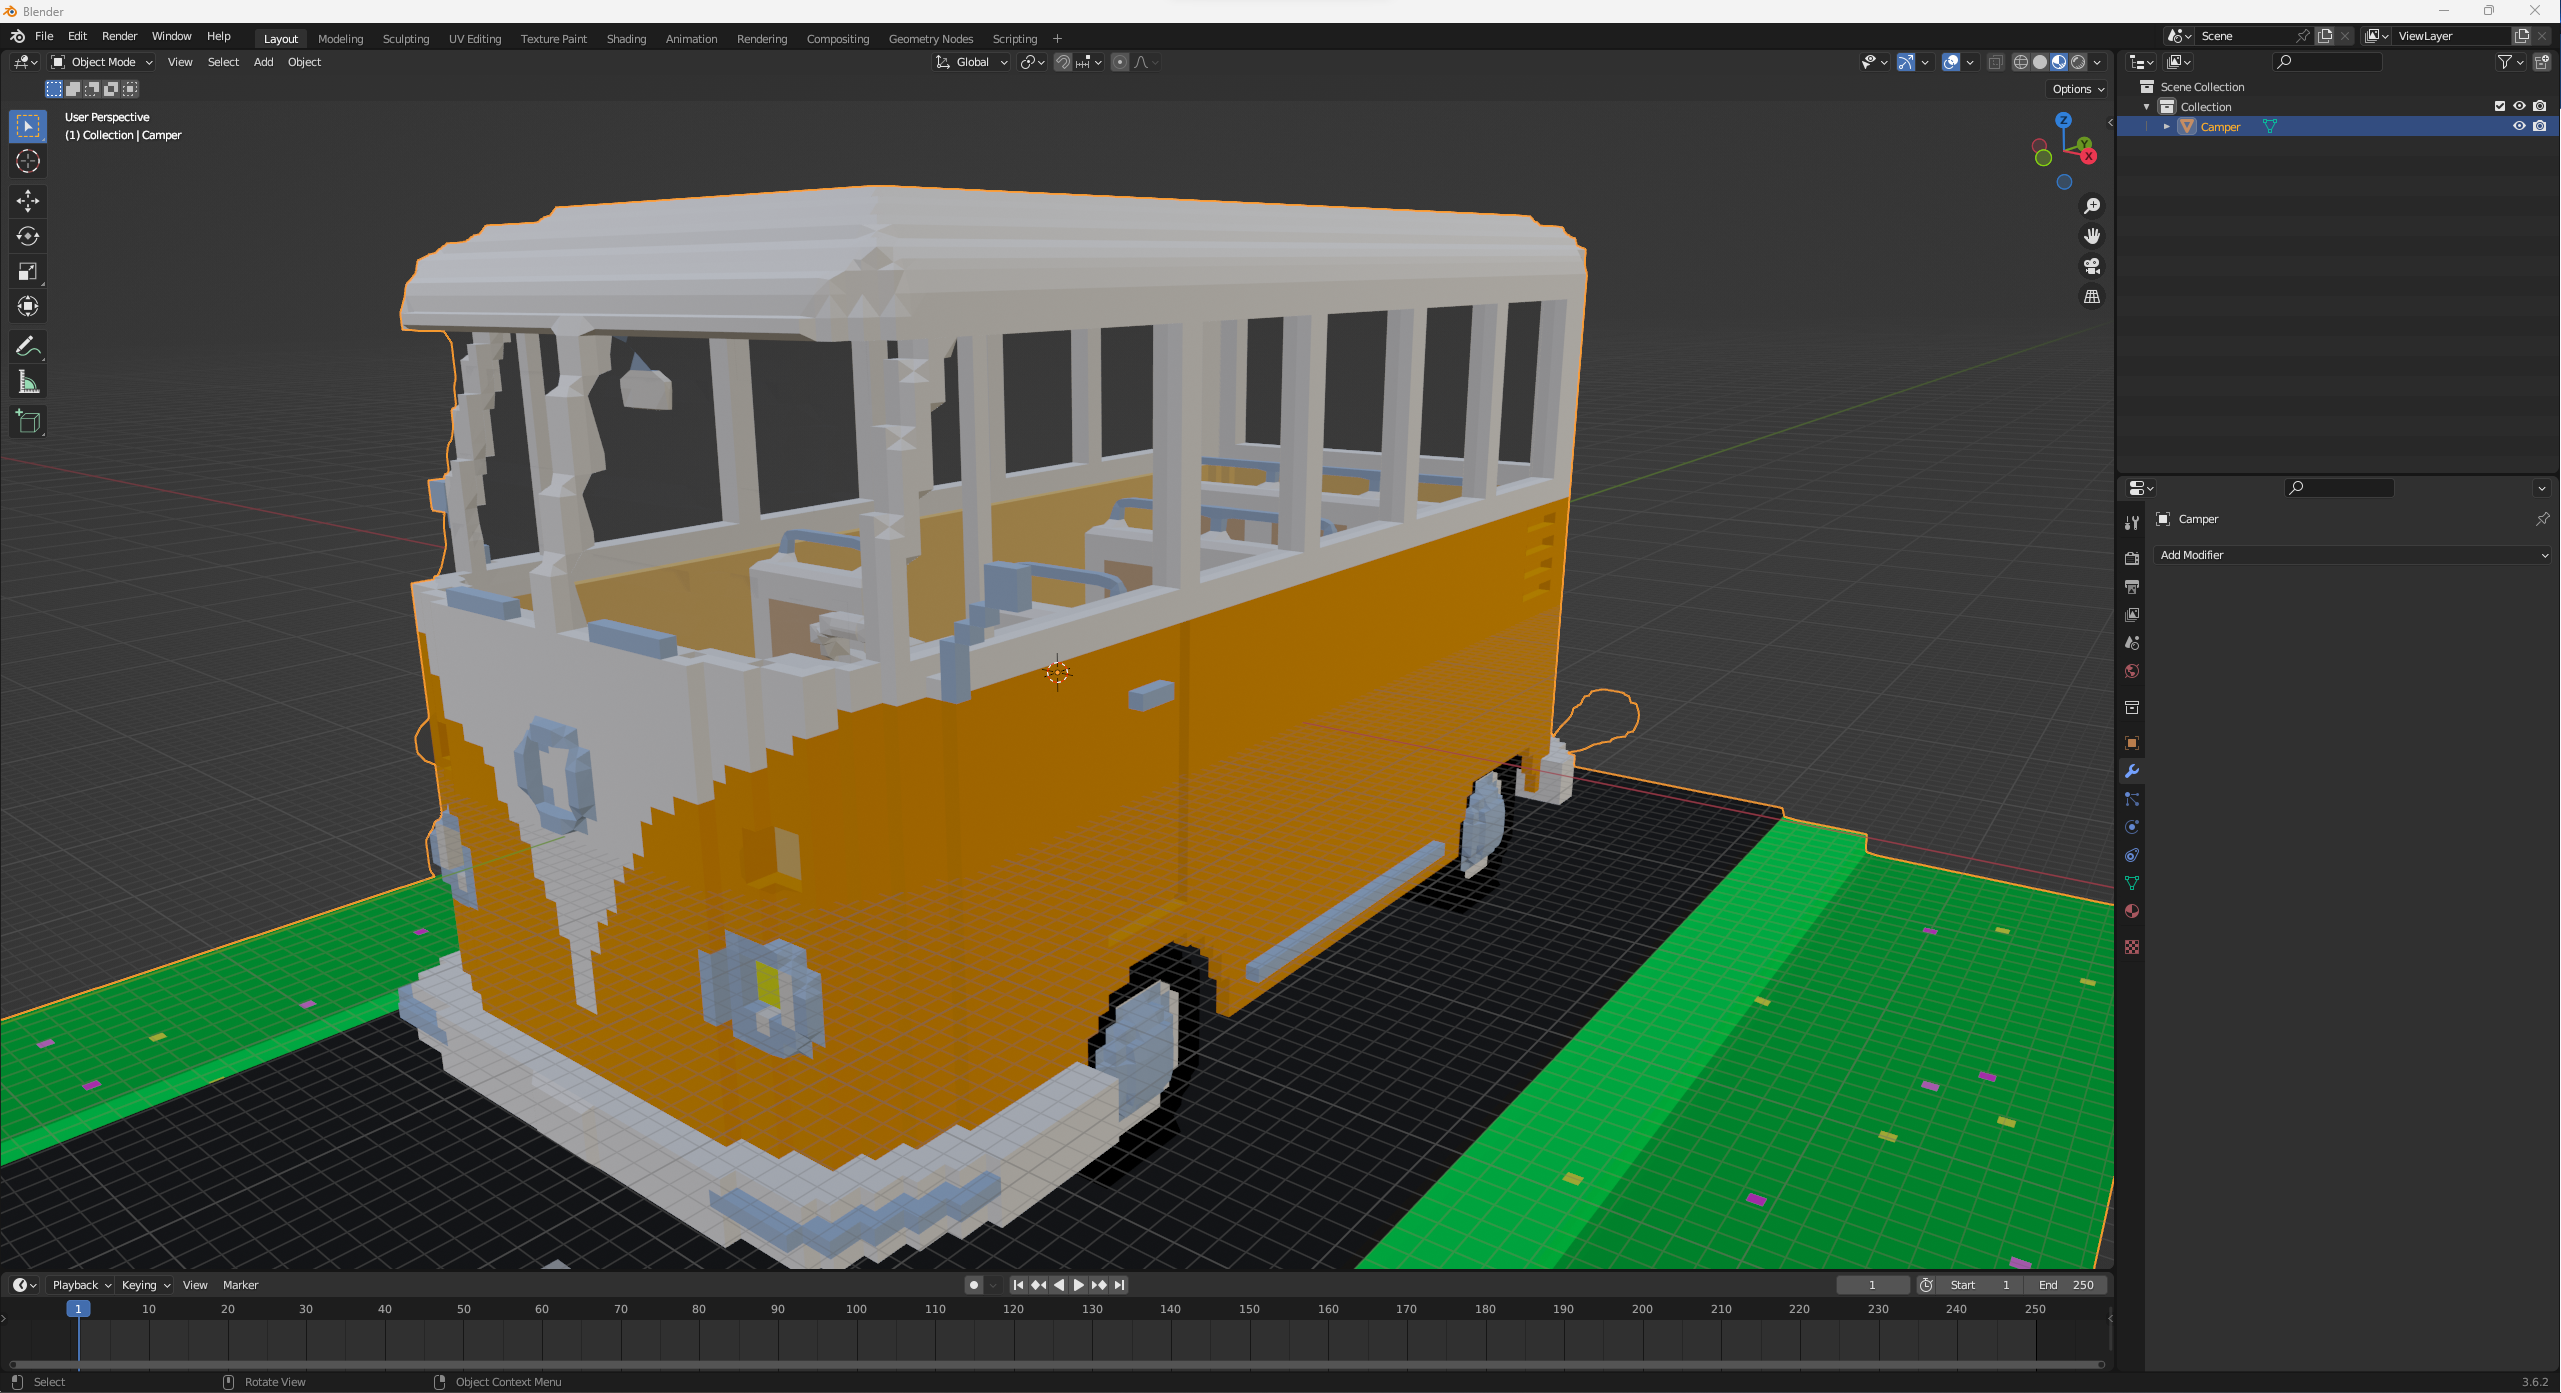Toggle snapping magnet icon
Viewport: 2561px width, 1393px height.
click(x=1062, y=62)
